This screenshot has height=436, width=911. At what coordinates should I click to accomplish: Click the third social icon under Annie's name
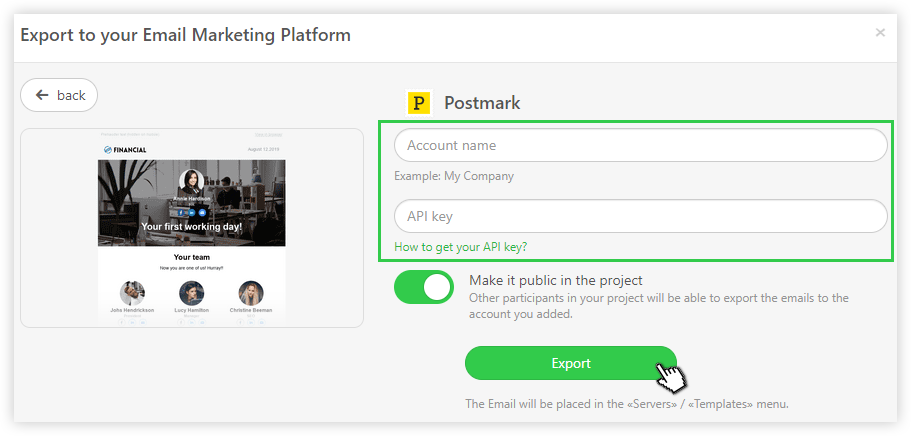pos(202,212)
